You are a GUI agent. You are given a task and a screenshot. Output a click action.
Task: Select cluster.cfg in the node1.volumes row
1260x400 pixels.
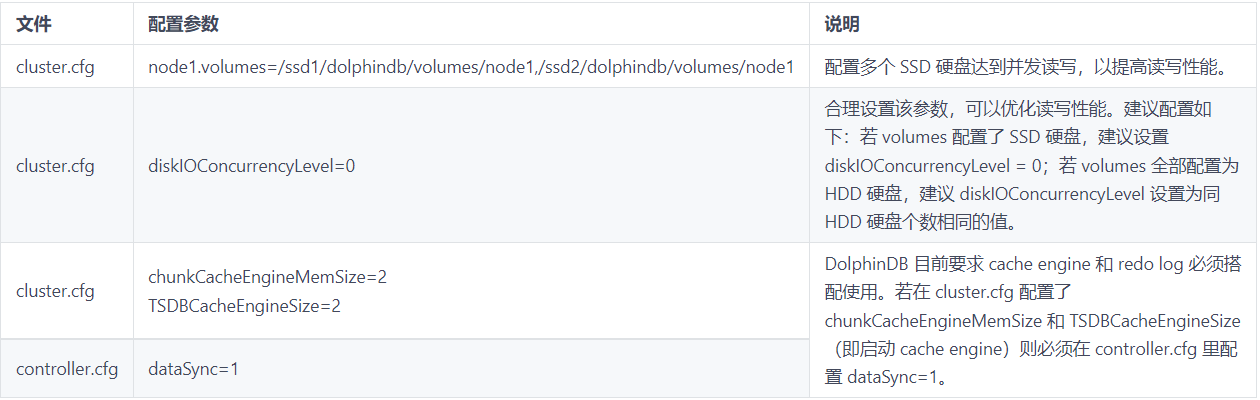(x=55, y=67)
